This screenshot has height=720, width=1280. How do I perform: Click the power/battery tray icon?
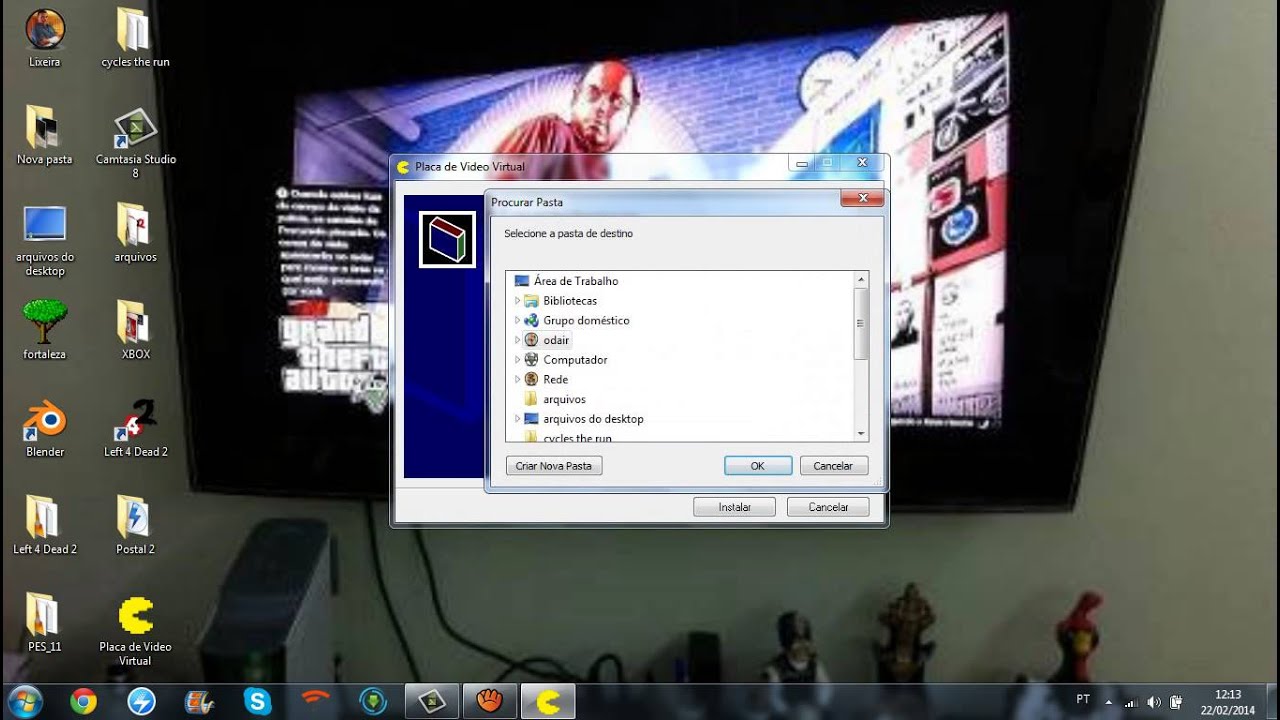point(1176,702)
